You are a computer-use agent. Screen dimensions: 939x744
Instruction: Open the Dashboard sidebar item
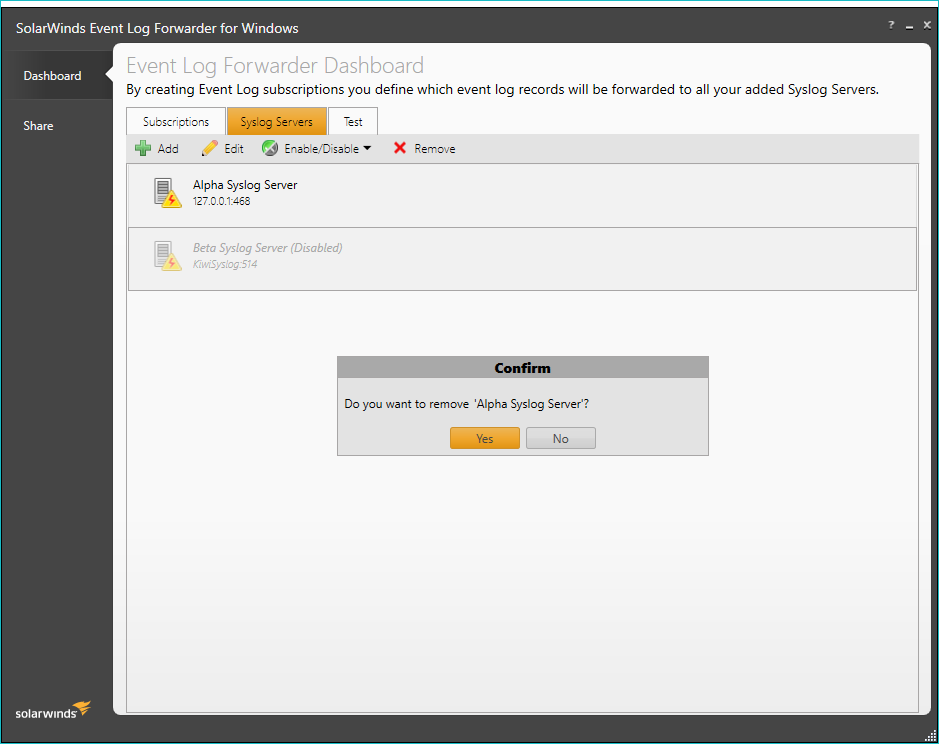coord(53,76)
